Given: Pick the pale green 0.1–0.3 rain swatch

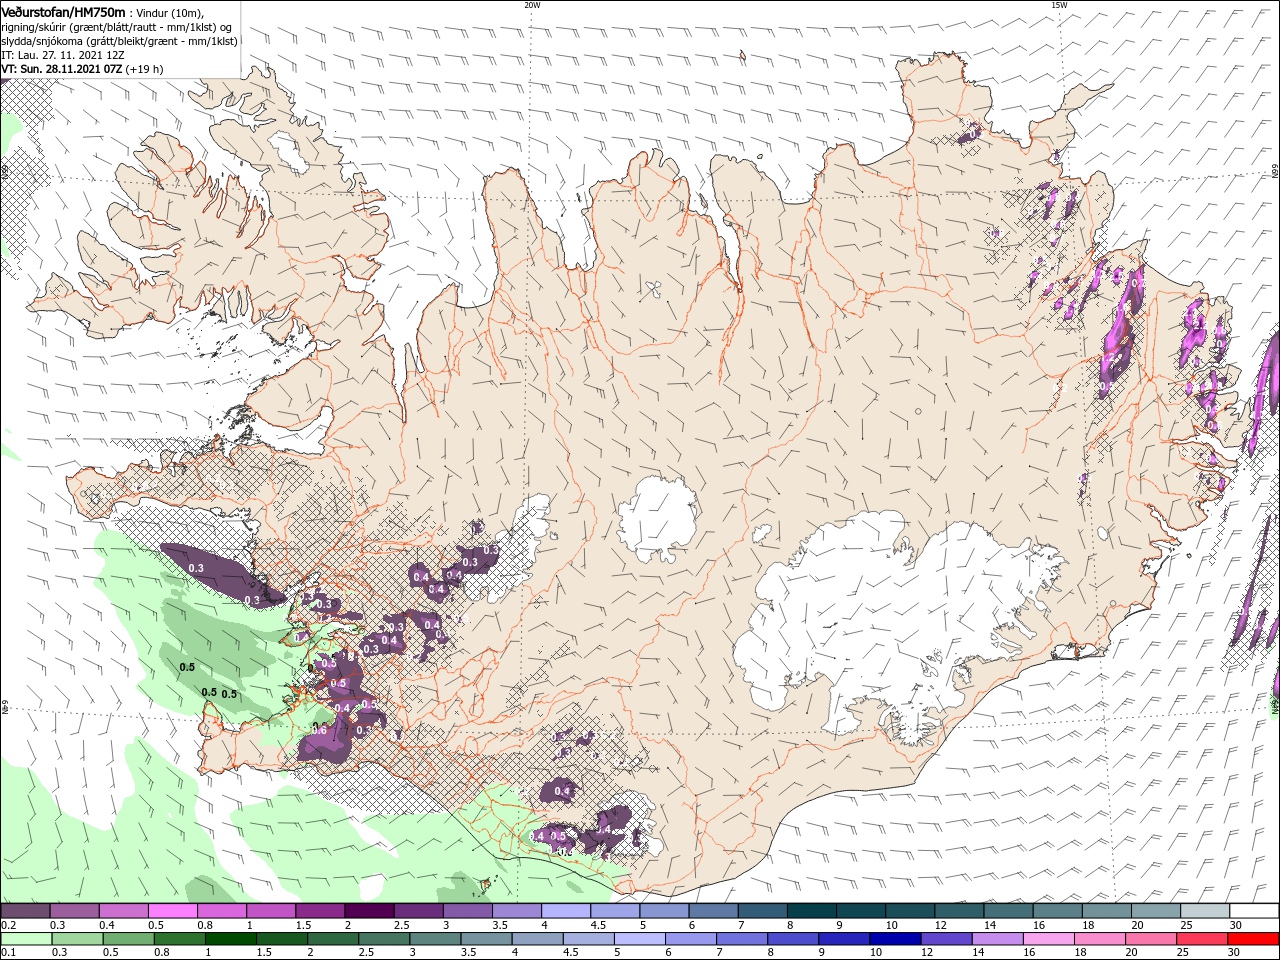Looking at the screenshot, I should pyautogui.click(x=26, y=938).
